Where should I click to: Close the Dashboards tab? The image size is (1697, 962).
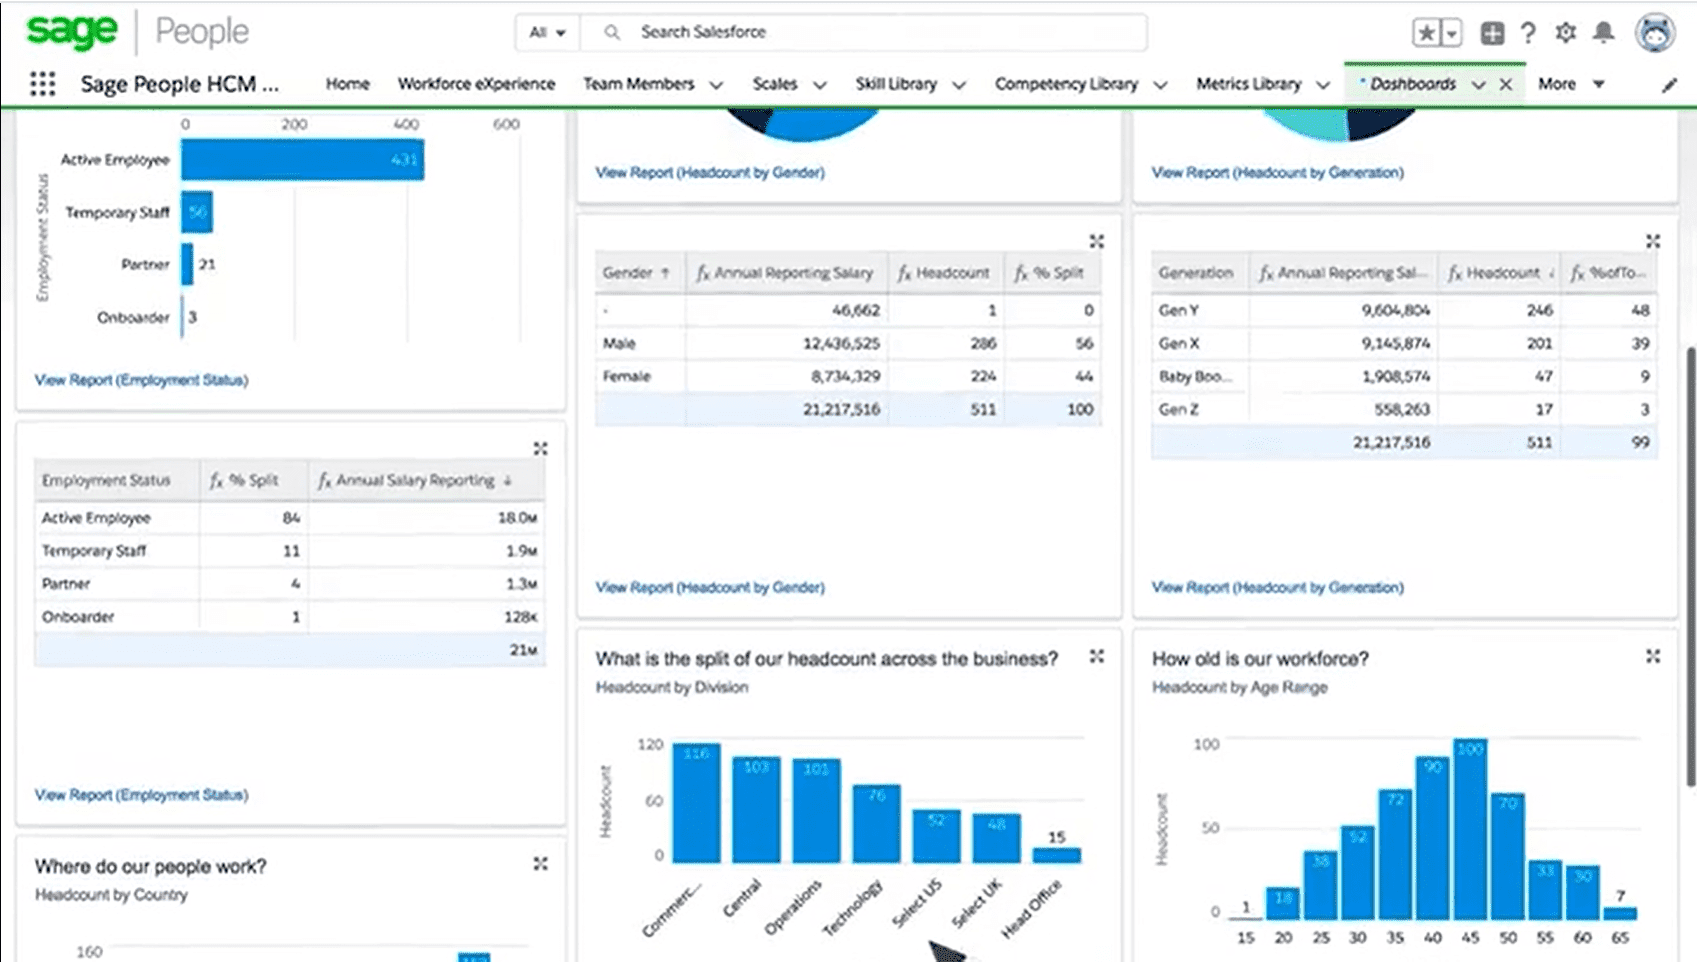point(1506,85)
